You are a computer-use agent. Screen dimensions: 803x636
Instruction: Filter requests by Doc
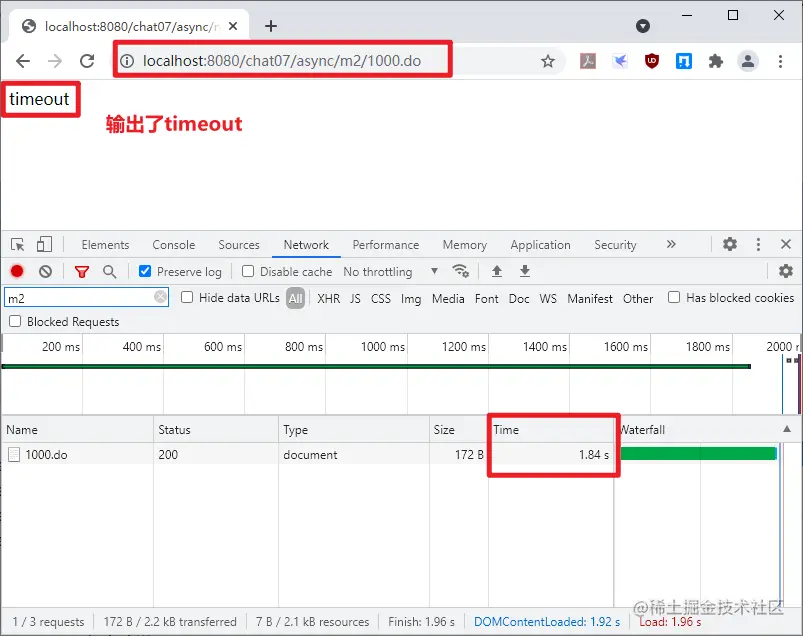[x=519, y=299]
